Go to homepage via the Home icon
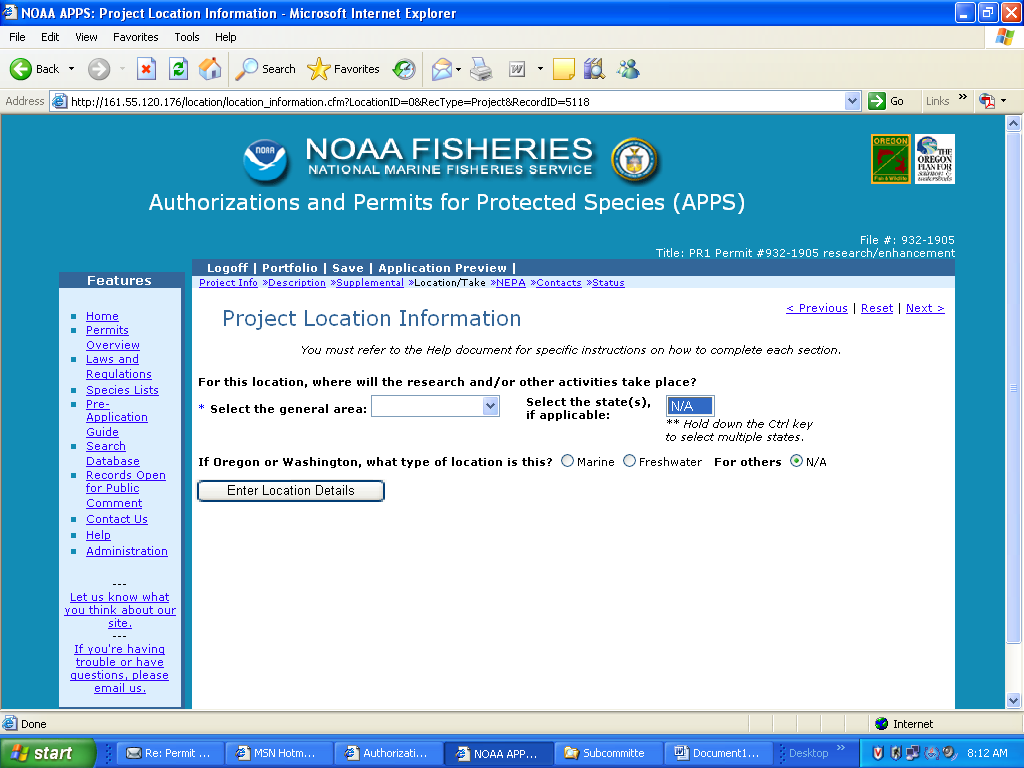Screen dimensions: 1024x768 point(210,69)
